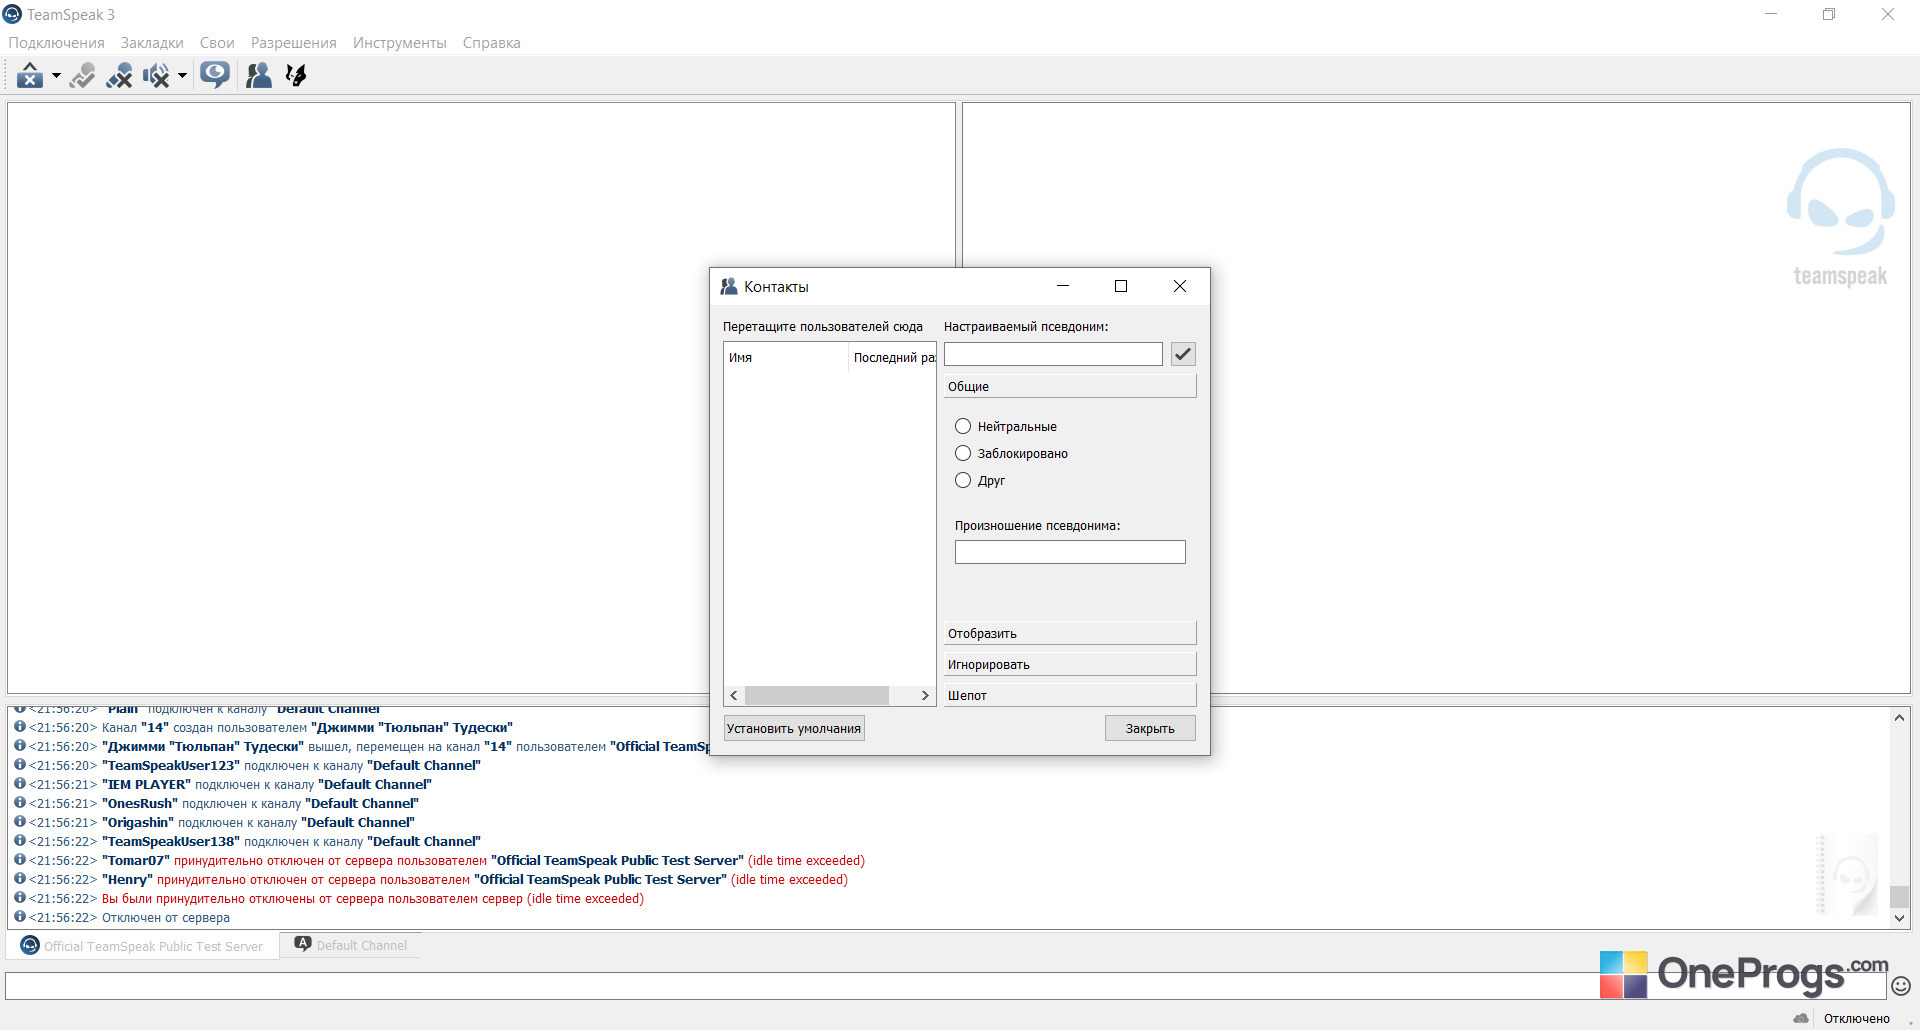
Task: Click the cloud sync status bar icon
Action: 1801,1018
